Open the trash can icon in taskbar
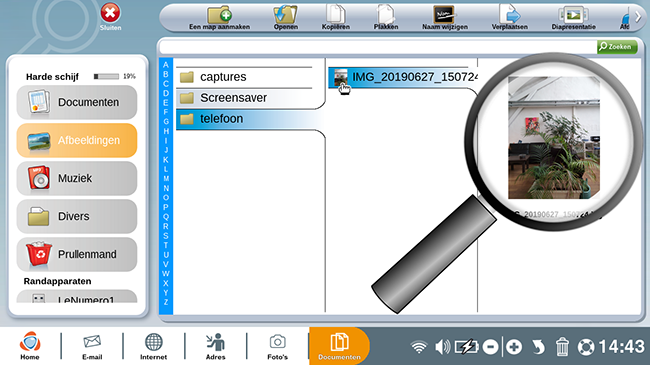650x365 pixels. point(562,347)
